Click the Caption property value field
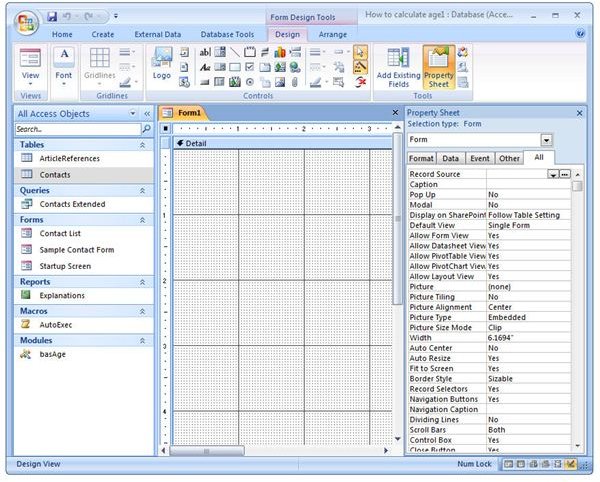This screenshot has height=482, width=600. [528, 185]
